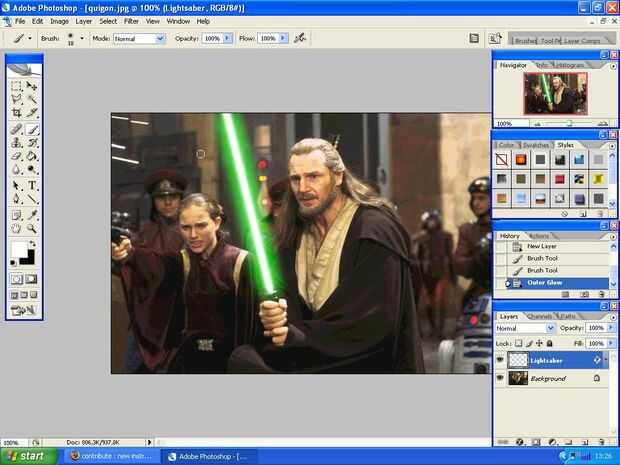Select the Eyedropper tool
This screenshot has height=465, width=620.
coord(32,215)
